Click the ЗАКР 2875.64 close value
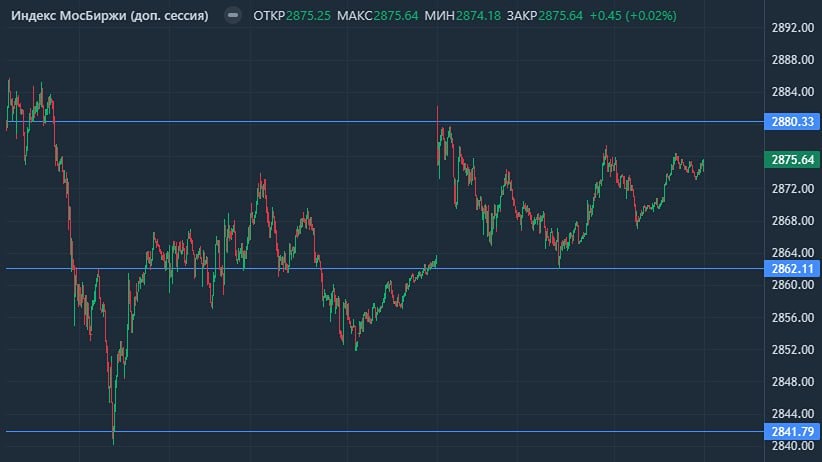The width and height of the screenshot is (822, 462). pos(544,16)
